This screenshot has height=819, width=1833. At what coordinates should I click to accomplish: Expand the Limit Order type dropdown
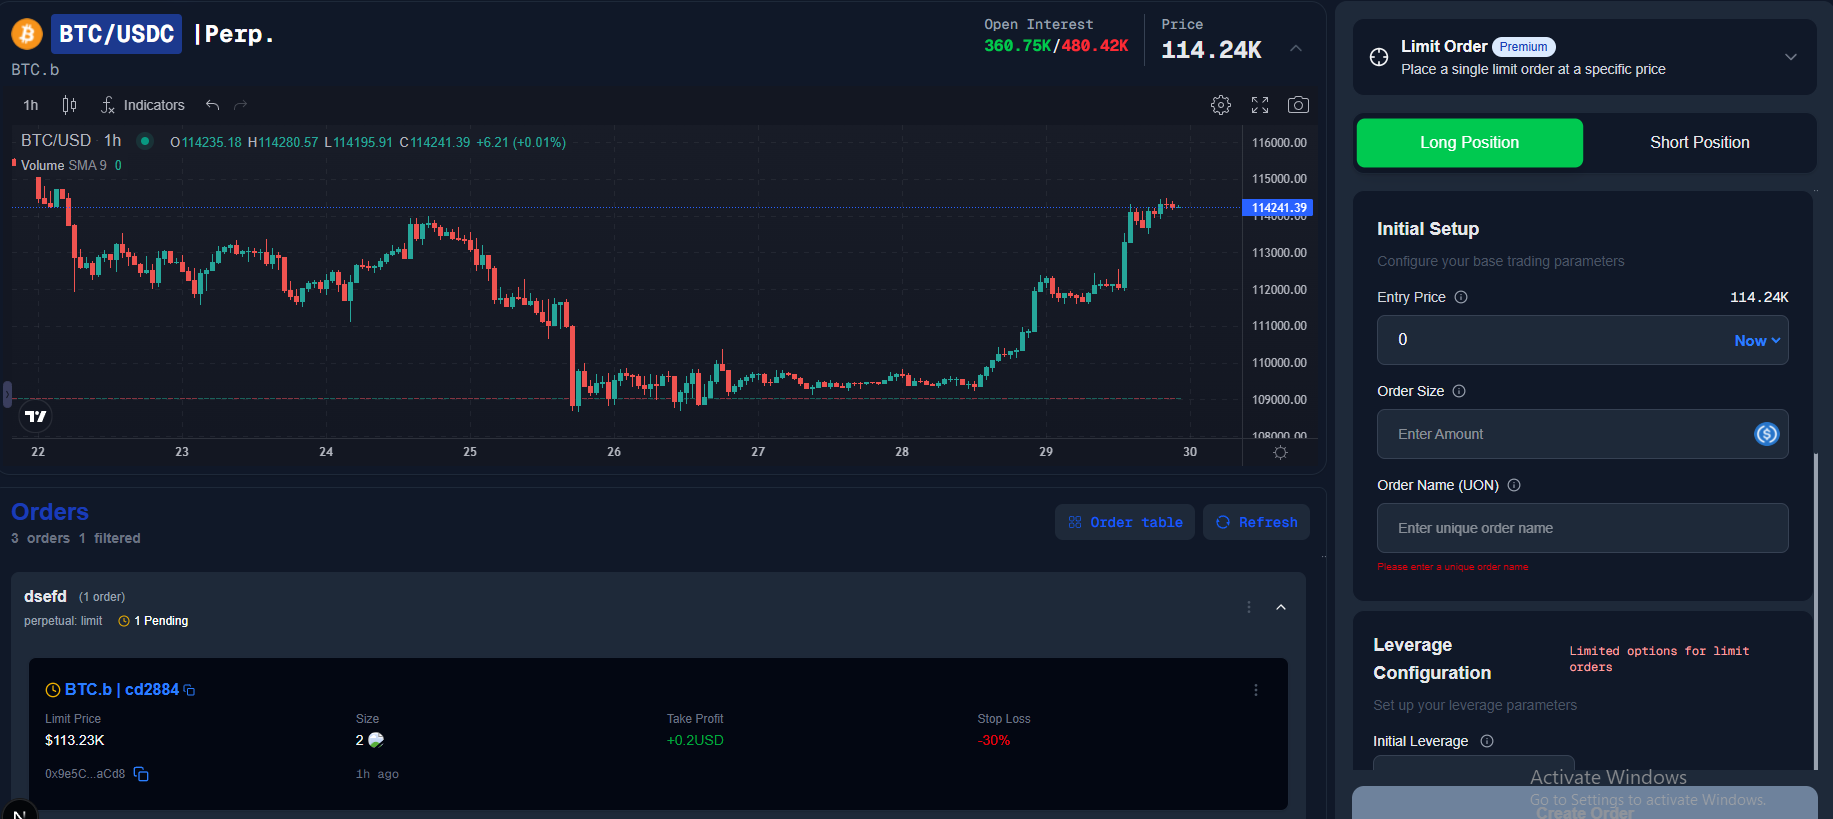(x=1790, y=57)
